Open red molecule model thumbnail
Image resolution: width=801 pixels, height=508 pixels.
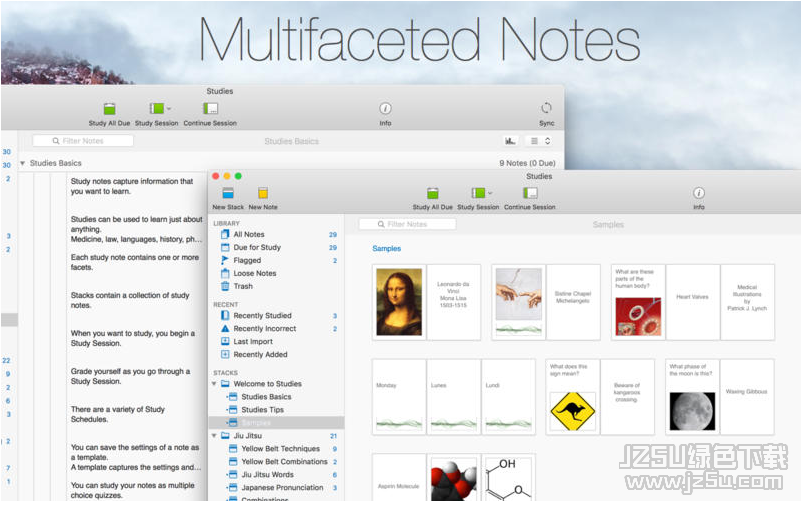[x=454, y=477]
